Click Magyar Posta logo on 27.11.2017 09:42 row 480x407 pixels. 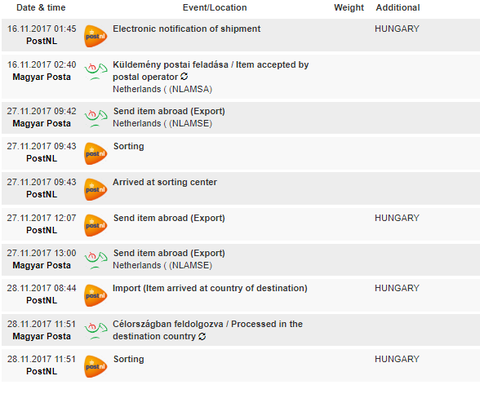(x=96, y=118)
